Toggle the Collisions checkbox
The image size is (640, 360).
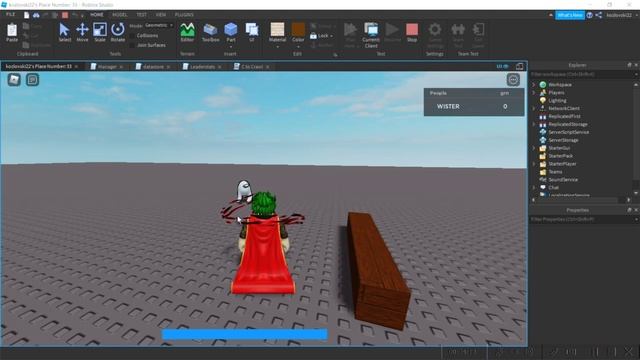[132, 36]
